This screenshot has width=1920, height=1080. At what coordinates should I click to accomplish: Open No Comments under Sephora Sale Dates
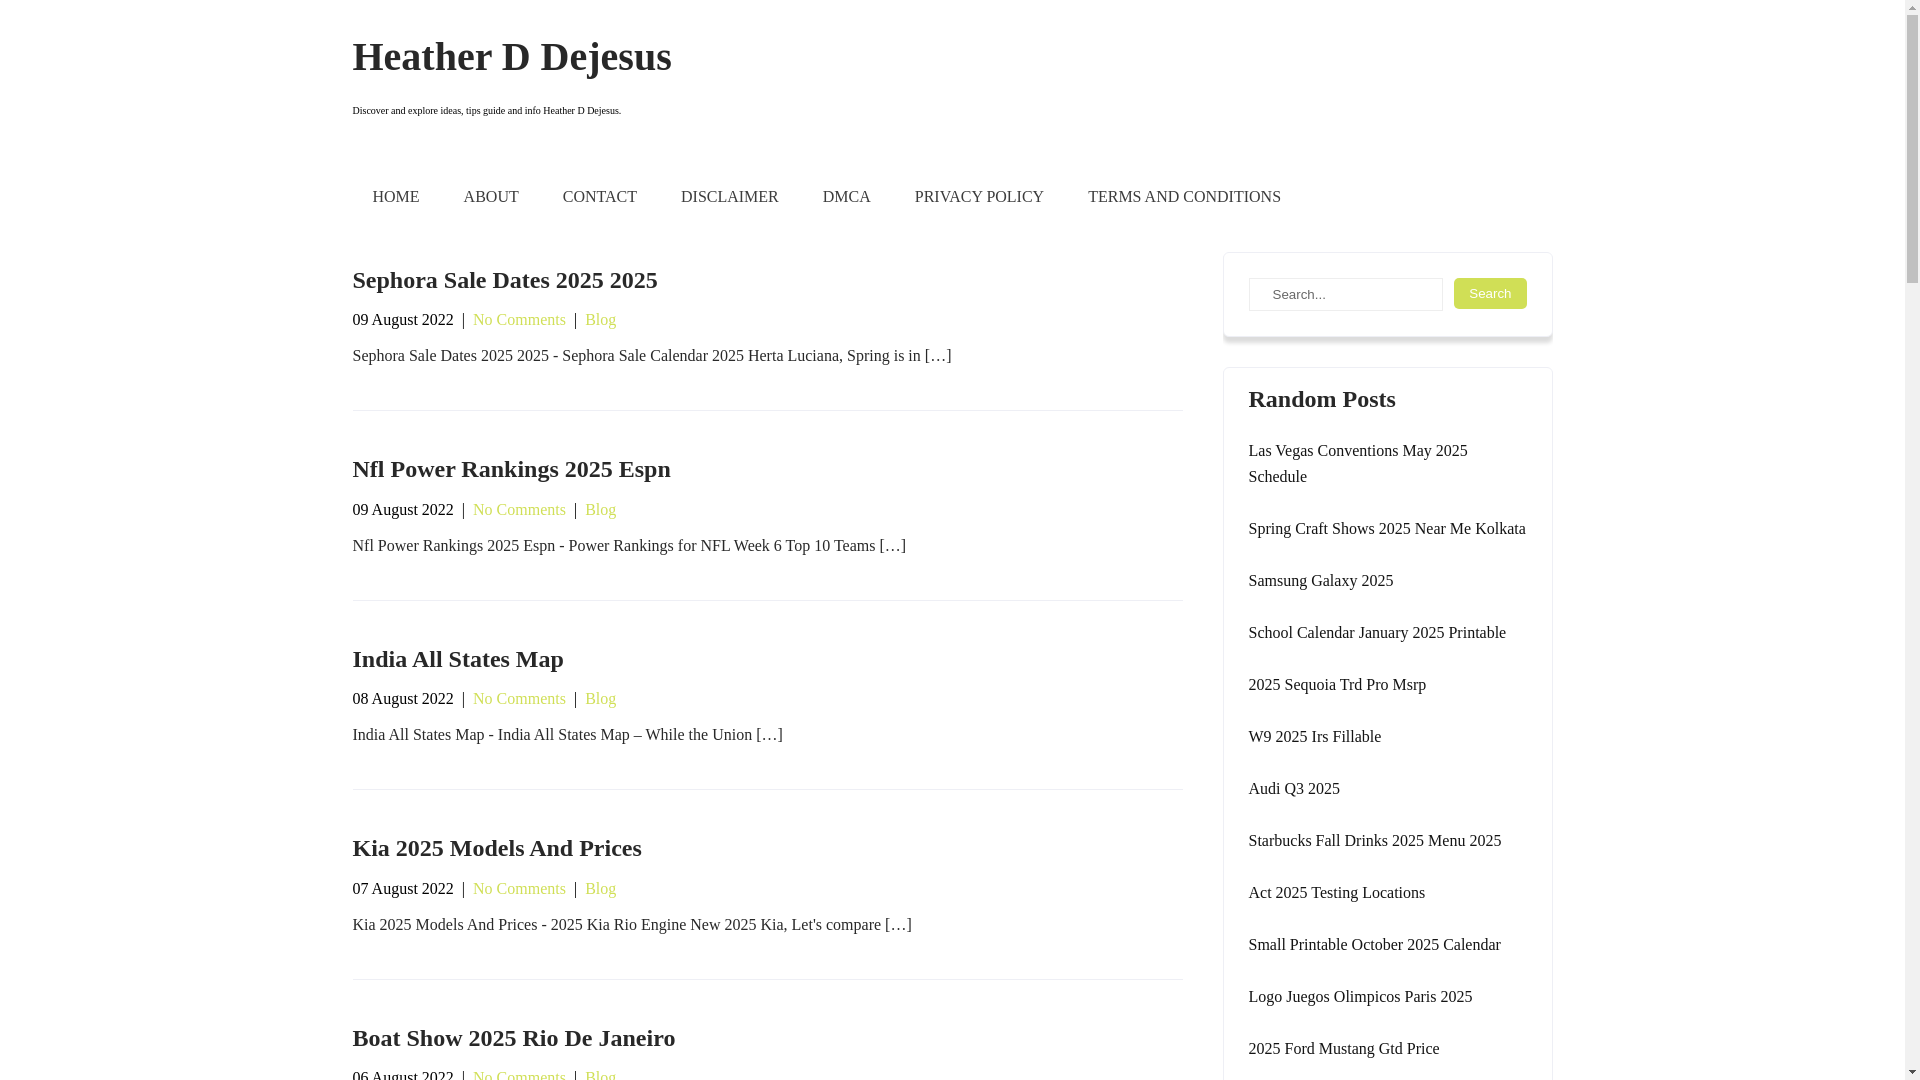pos(519,320)
